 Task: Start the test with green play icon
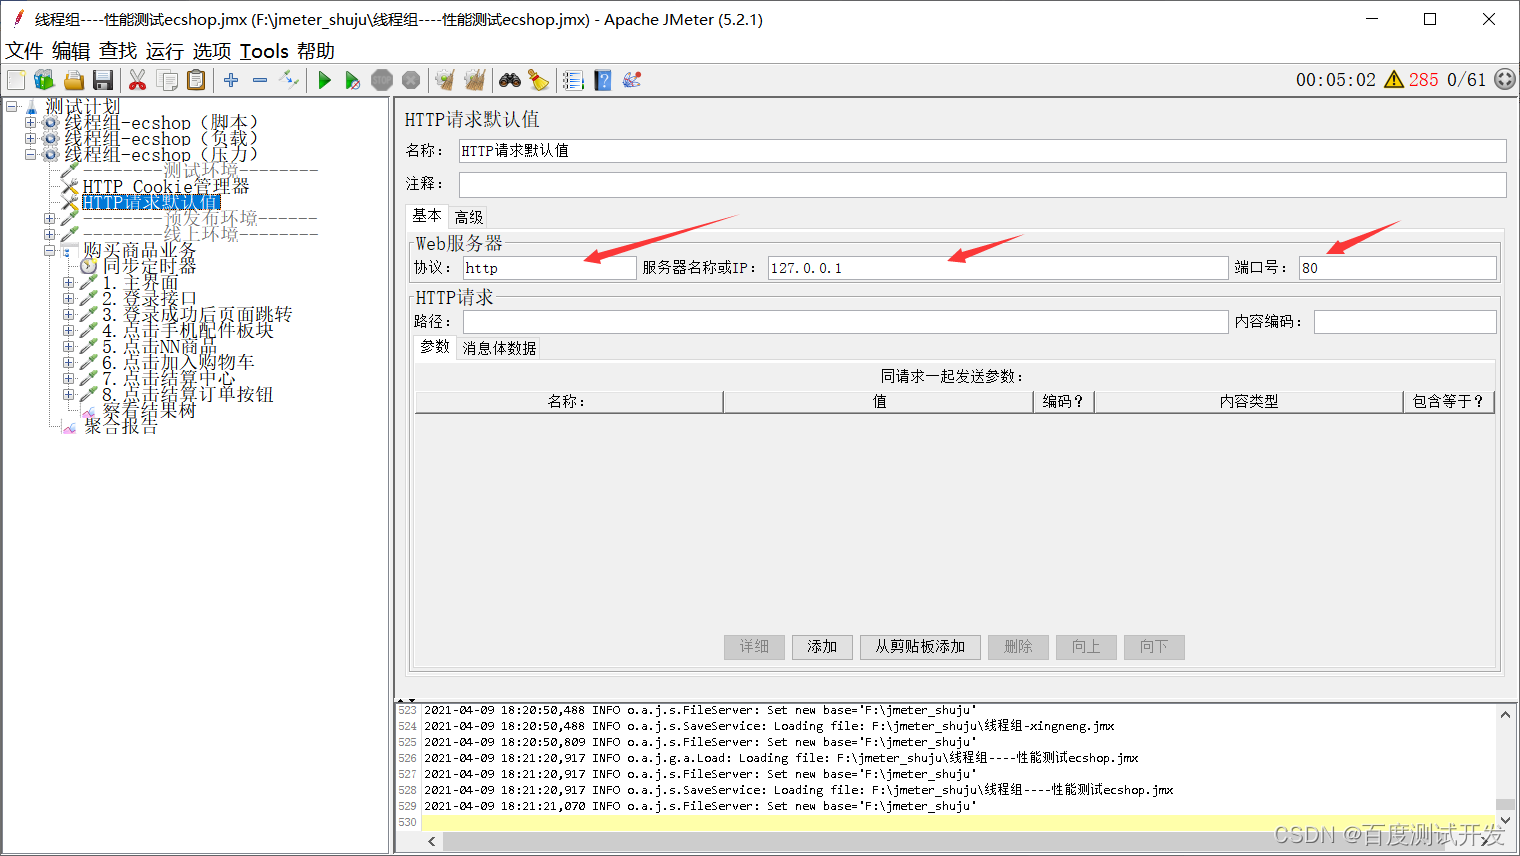(x=324, y=80)
